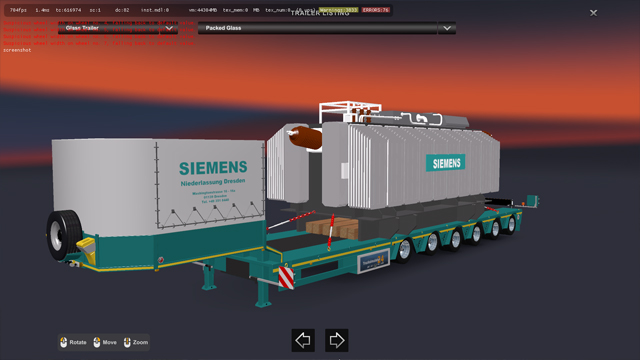The width and height of the screenshot is (640, 360).
Task: Close the trailer listing with the X
Action: pyautogui.click(x=593, y=13)
